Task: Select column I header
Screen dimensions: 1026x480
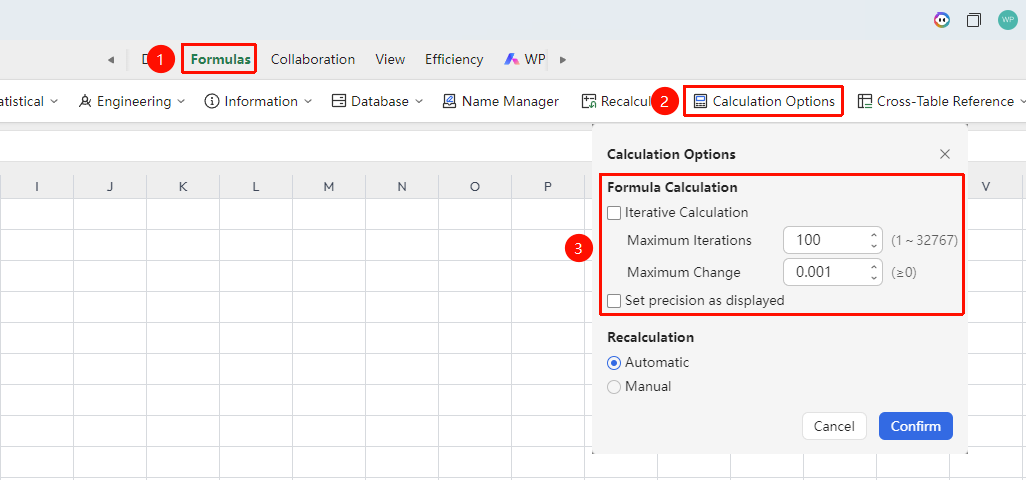Action: 37,187
